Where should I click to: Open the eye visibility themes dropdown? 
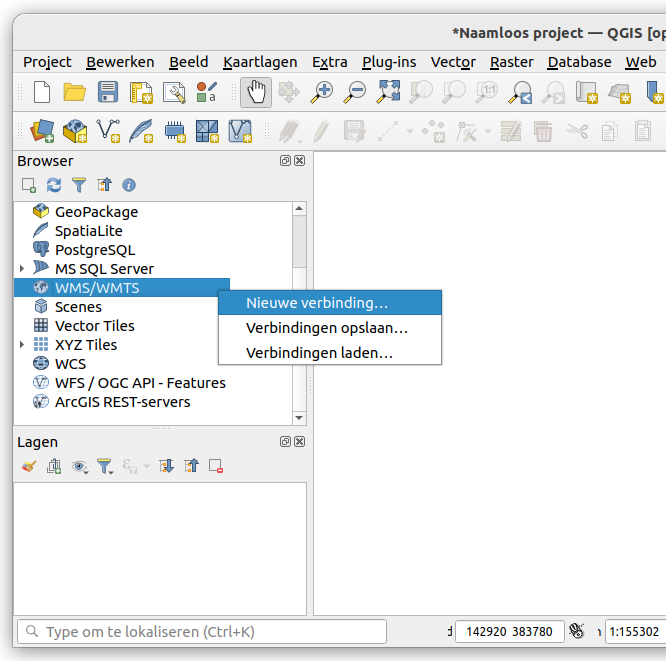(x=79, y=466)
